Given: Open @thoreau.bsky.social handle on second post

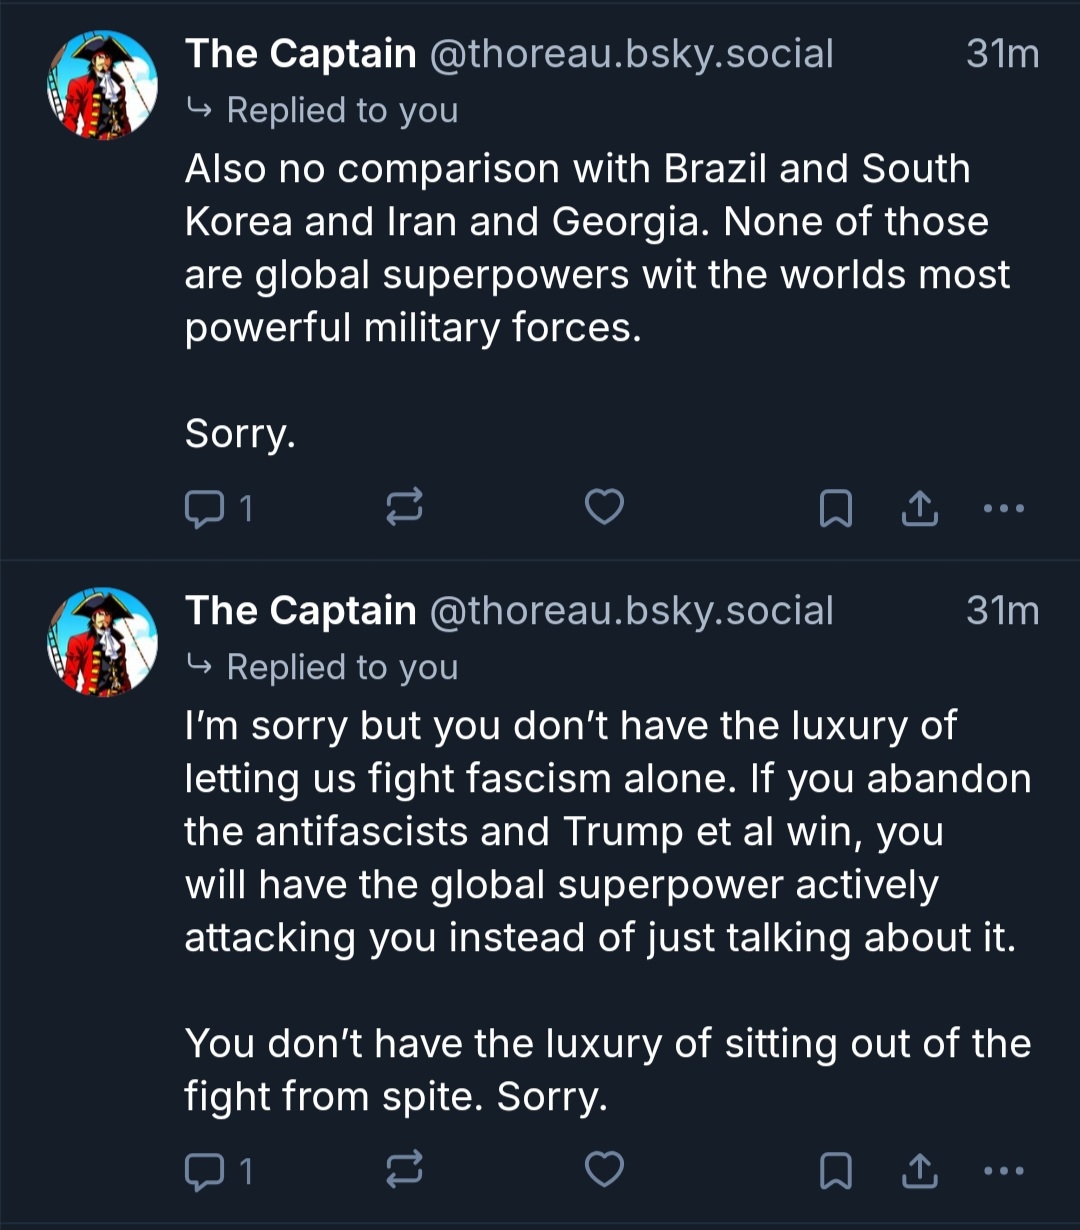Looking at the screenshot, I should click(x=631, y=611).
